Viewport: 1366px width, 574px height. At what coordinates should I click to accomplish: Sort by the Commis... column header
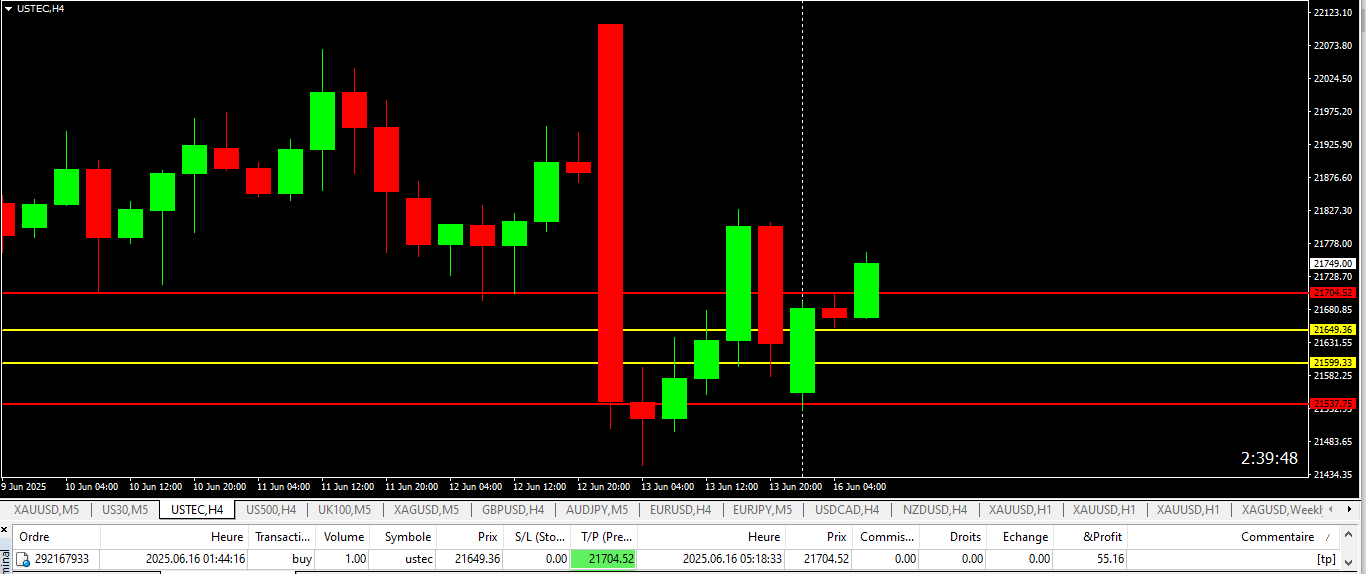tap(887, 537)
